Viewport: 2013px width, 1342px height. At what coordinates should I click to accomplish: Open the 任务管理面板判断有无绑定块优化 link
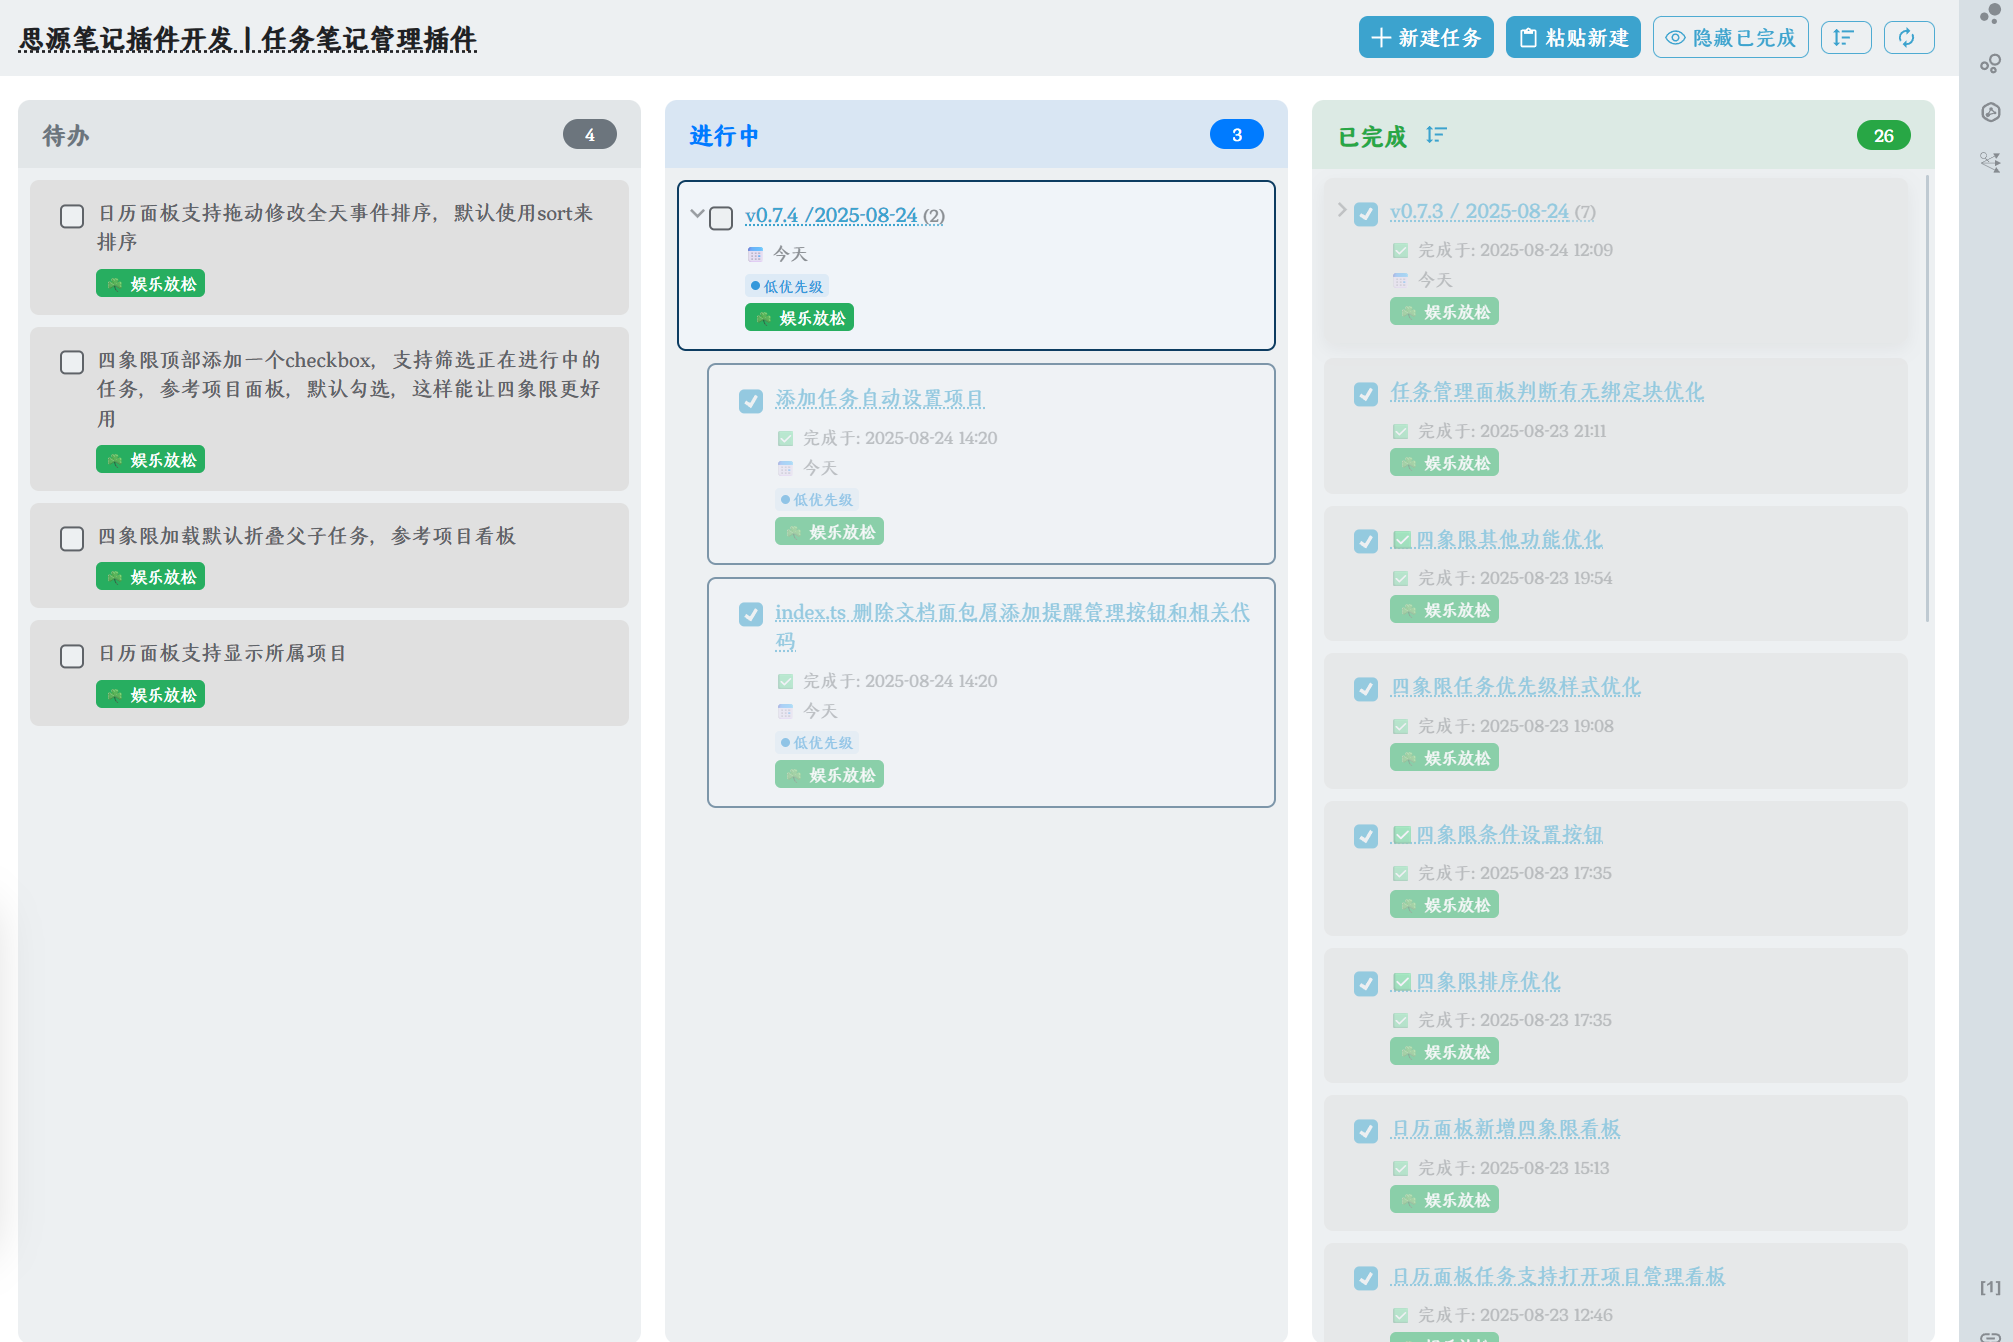(1546, 392)
